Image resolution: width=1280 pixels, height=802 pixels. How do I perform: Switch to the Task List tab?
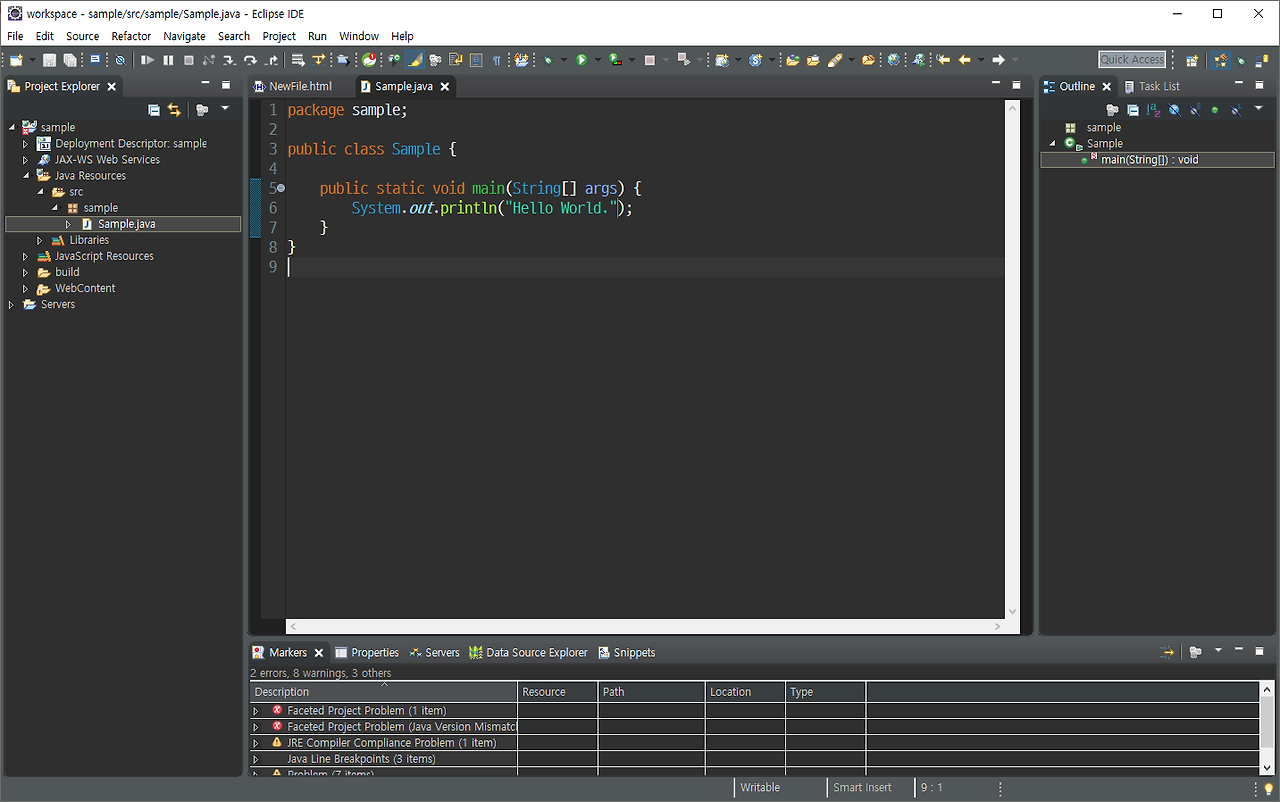click(1152, 86)
